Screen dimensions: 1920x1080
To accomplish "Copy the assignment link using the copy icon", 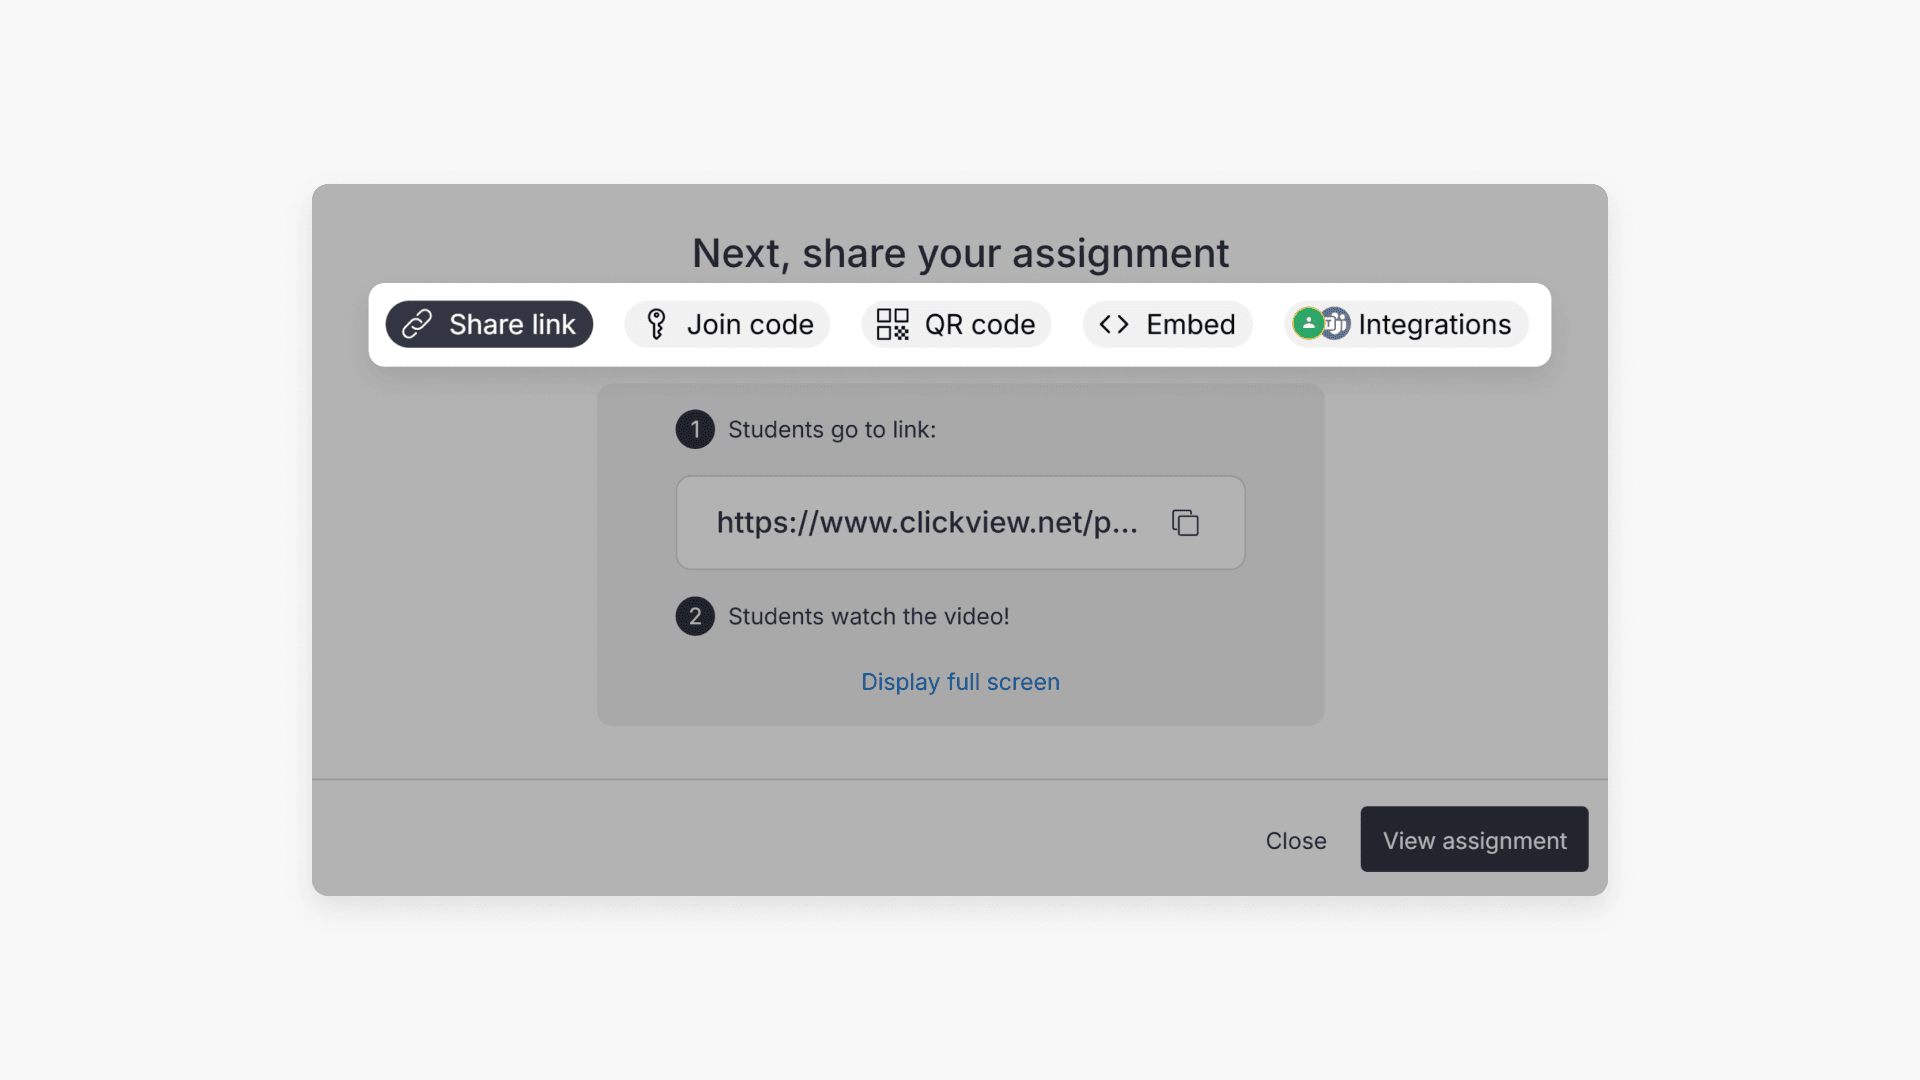I will click(1185, 522).
